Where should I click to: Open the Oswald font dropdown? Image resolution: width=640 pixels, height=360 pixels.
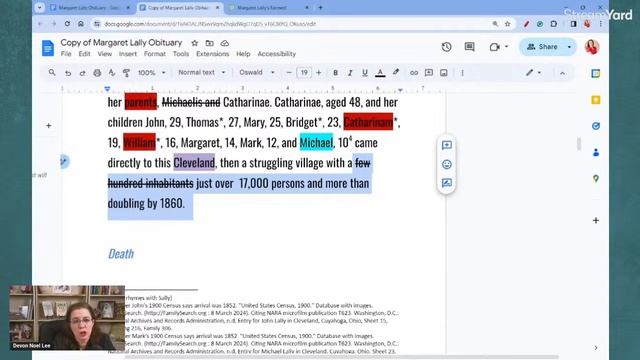point(257,72)
